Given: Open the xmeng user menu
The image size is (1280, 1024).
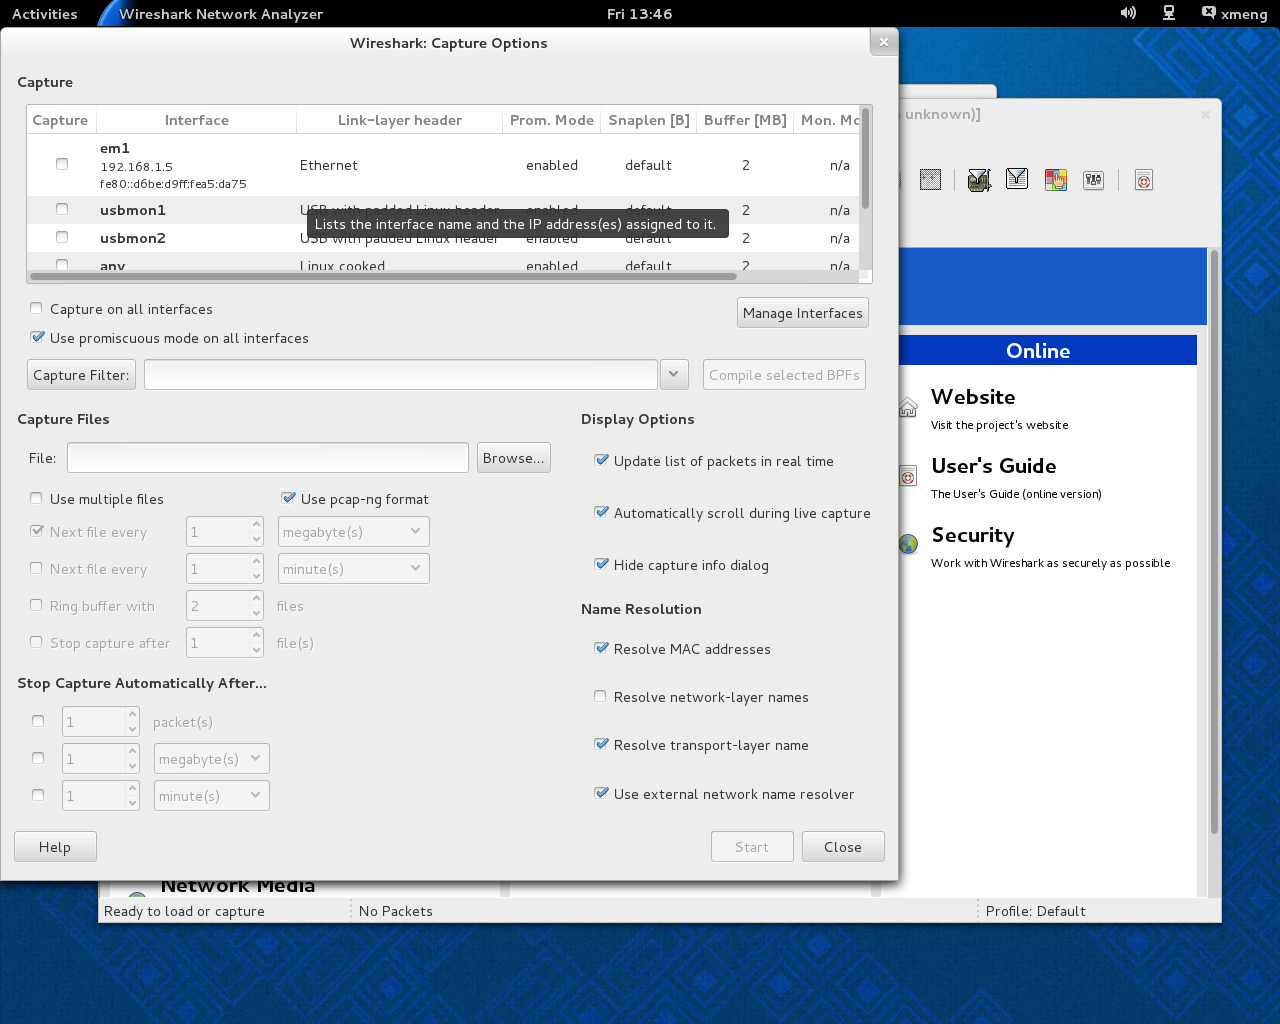Looking at the screenshot, I should click(1235, 14).
